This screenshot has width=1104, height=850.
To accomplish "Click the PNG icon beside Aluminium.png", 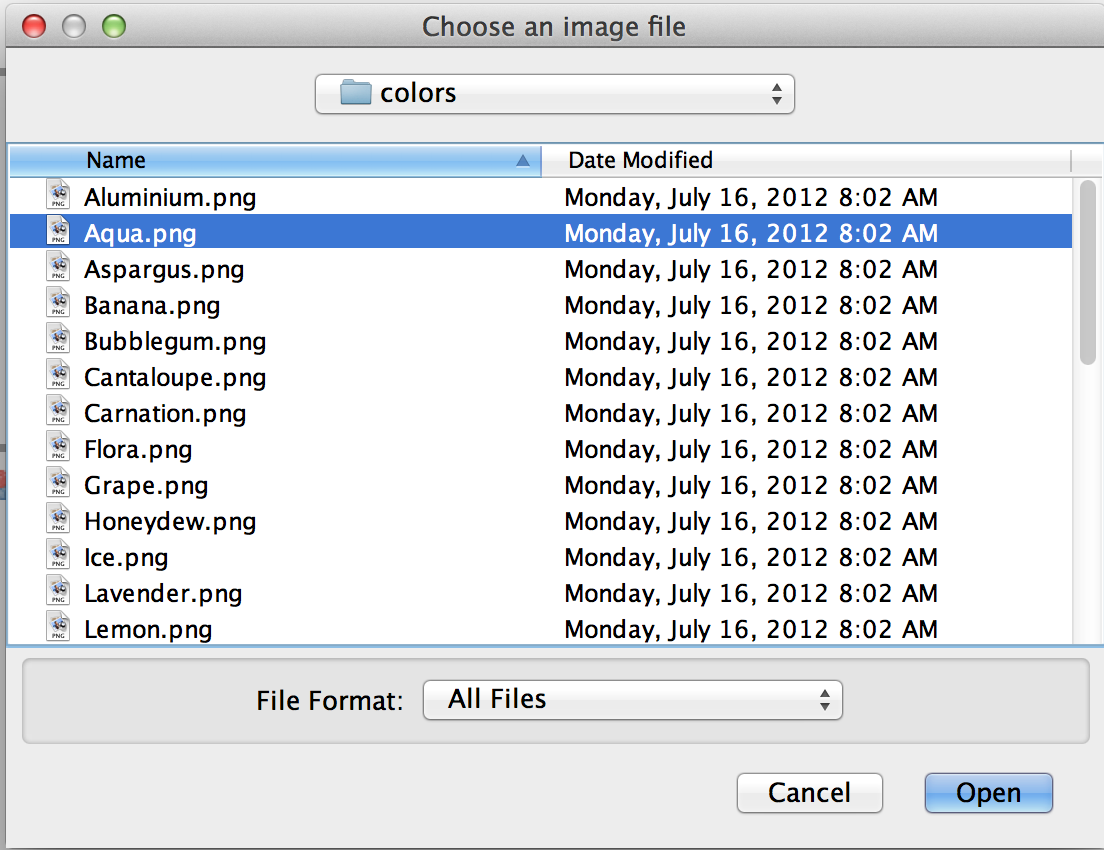I will click(x=59, y=197).
